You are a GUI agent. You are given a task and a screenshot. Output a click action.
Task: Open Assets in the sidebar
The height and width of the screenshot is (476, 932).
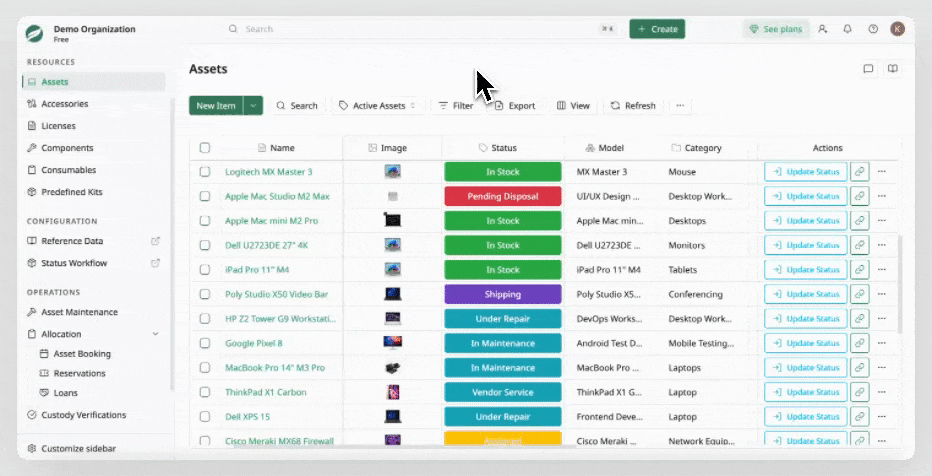tap(94, 82)
